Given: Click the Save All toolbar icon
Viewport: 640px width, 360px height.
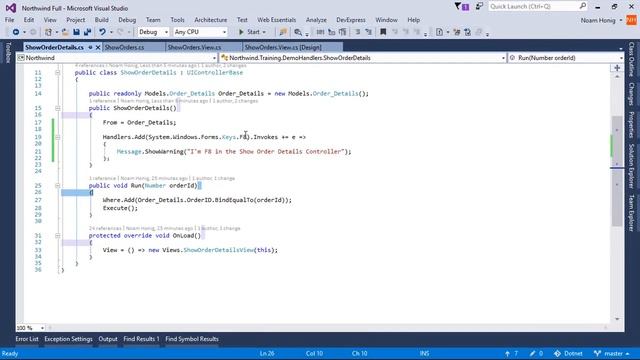Looking at the screenshot, I should (87, 32).
